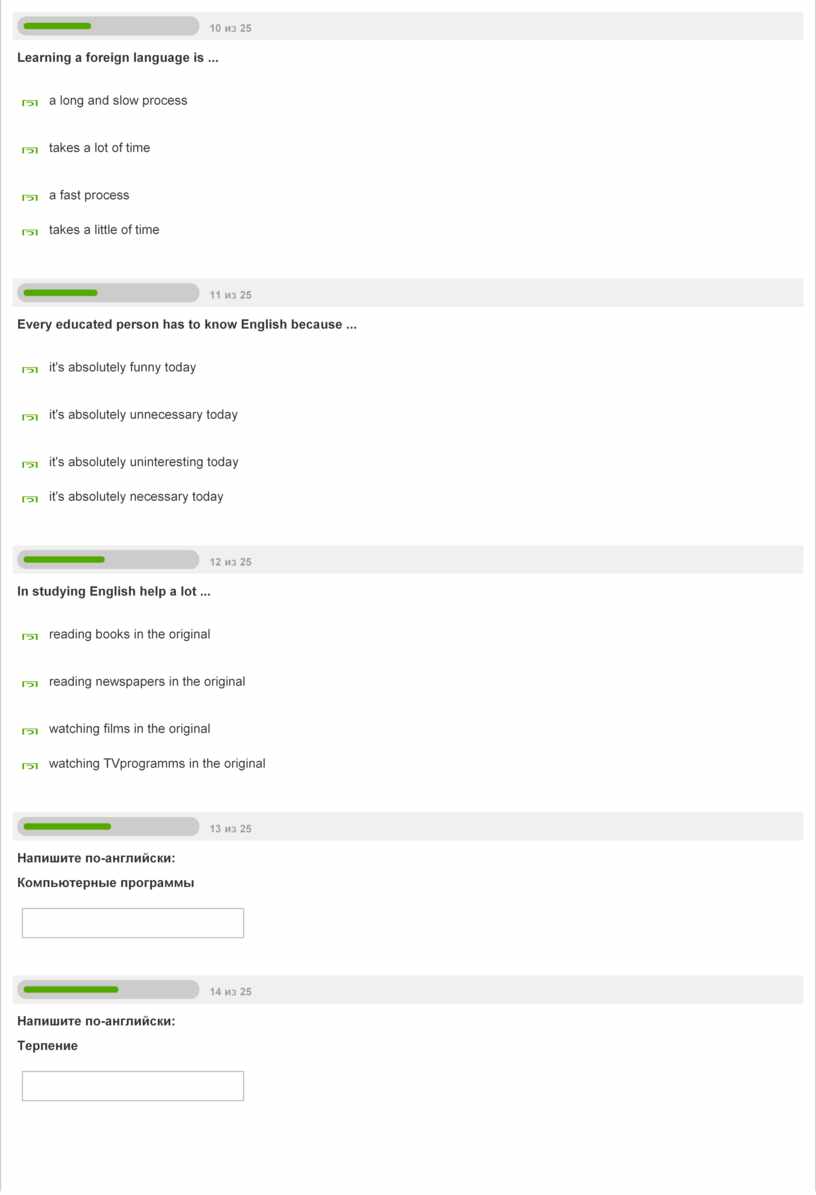This screenshot has height=1195, width=816.
Task: Select 'it's absolutely funny today' checkbox
Action: 30,369
